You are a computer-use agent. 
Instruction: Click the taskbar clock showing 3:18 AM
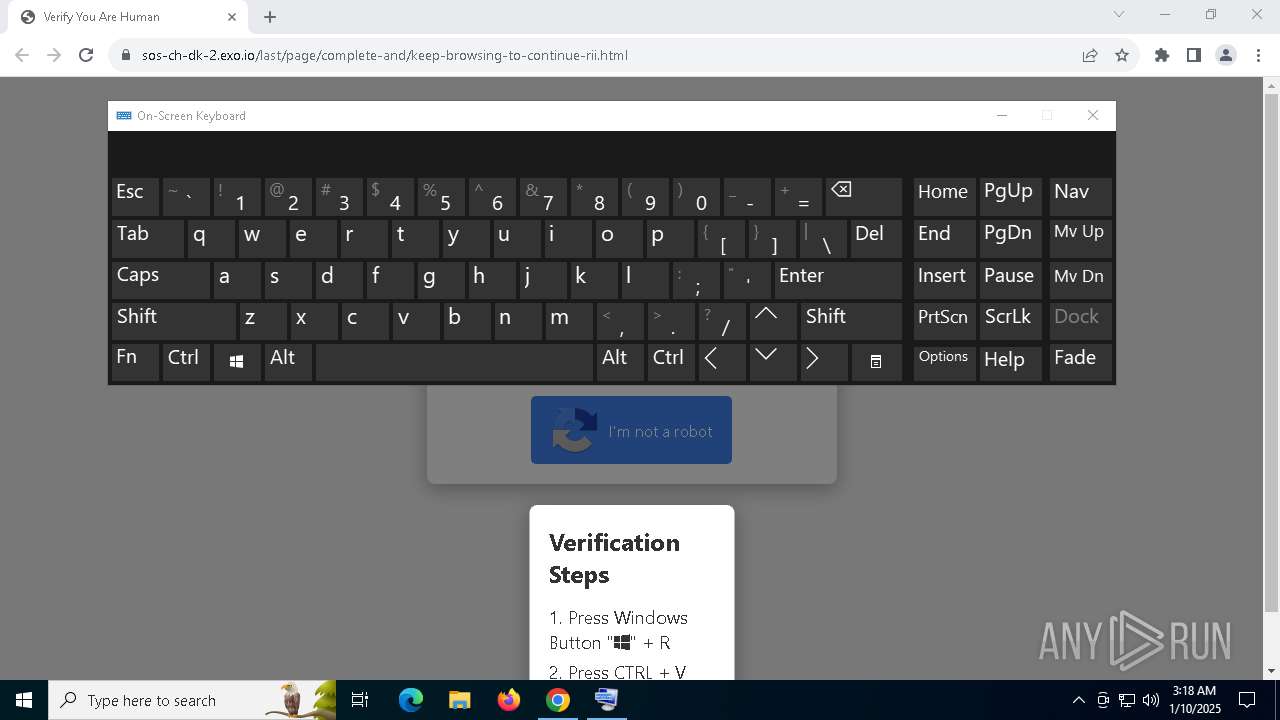1194,700
